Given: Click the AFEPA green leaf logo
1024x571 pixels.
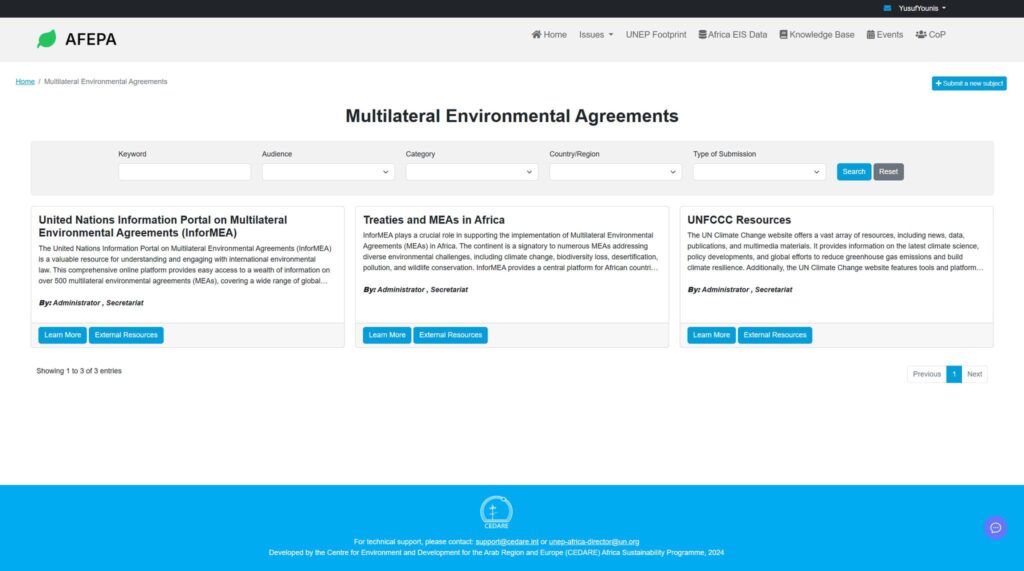Looking at the screenshot, I should coord(46,39).
